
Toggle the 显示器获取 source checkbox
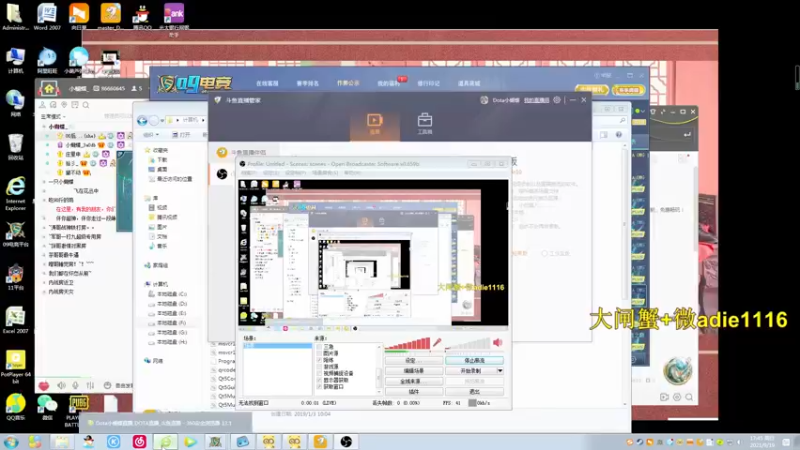point(319,380)
